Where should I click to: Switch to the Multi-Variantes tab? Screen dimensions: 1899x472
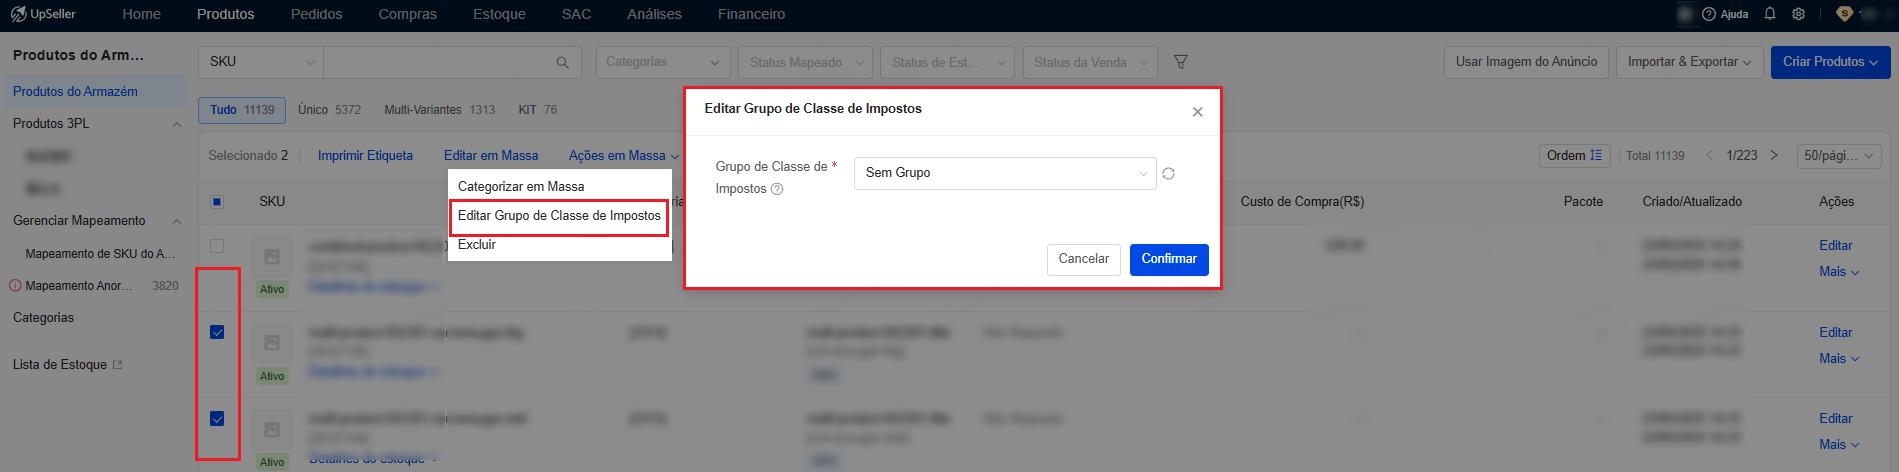point(439,110)
